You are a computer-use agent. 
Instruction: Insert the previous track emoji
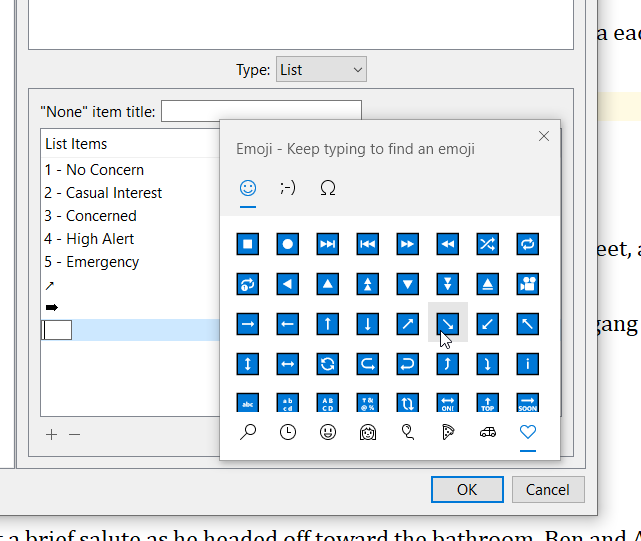(x=368, y=244)
